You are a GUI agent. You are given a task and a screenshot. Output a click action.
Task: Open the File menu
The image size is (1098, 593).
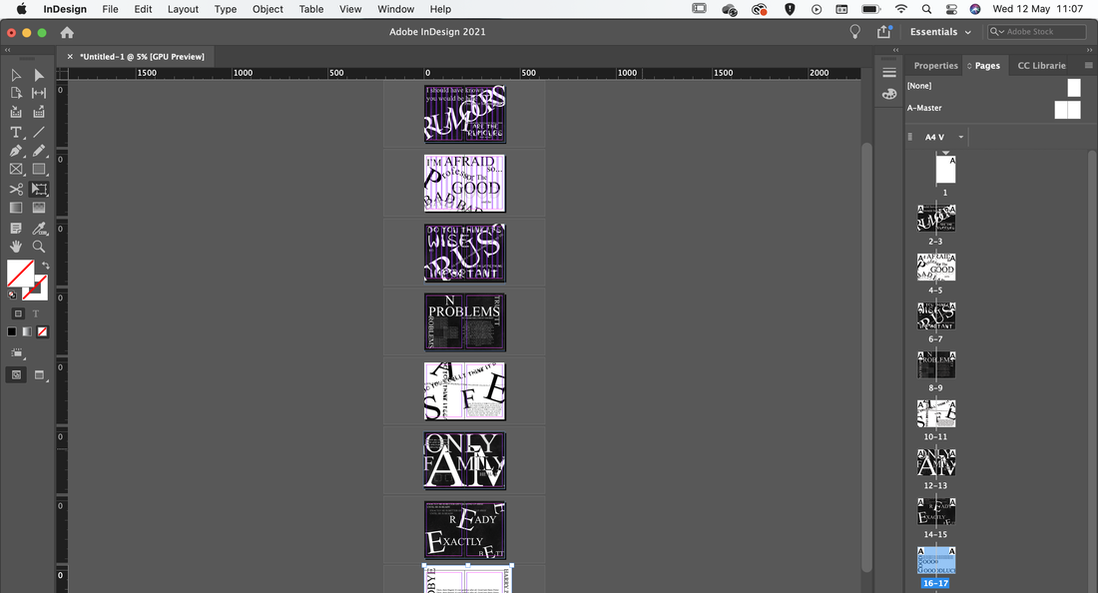[110, 9]
